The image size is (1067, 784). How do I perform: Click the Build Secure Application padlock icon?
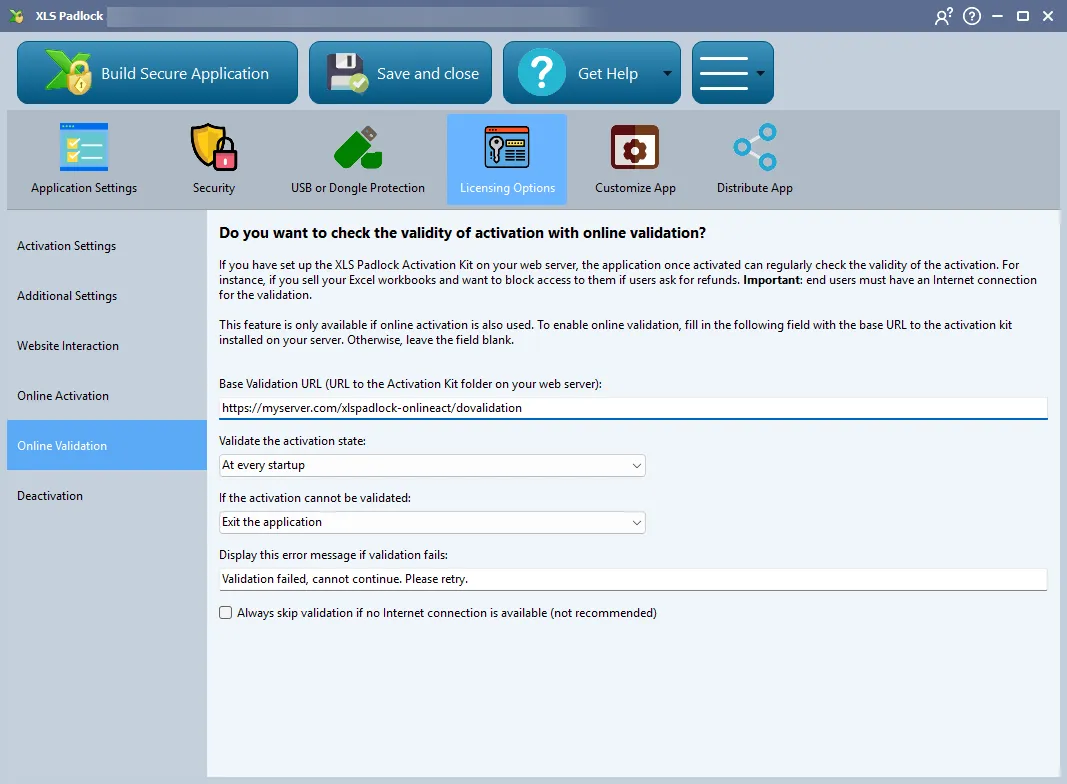[x=68, y=72]
